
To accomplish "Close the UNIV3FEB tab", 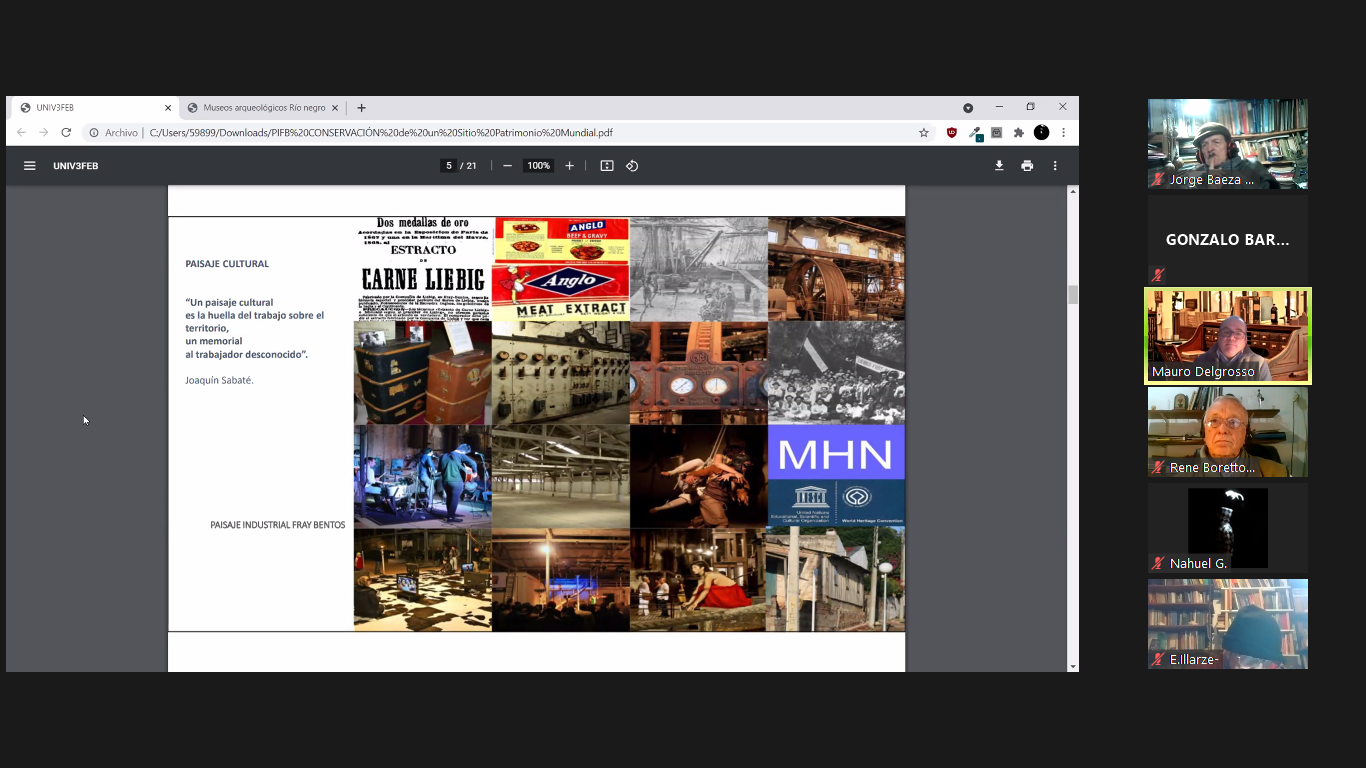I will point(168,108).
